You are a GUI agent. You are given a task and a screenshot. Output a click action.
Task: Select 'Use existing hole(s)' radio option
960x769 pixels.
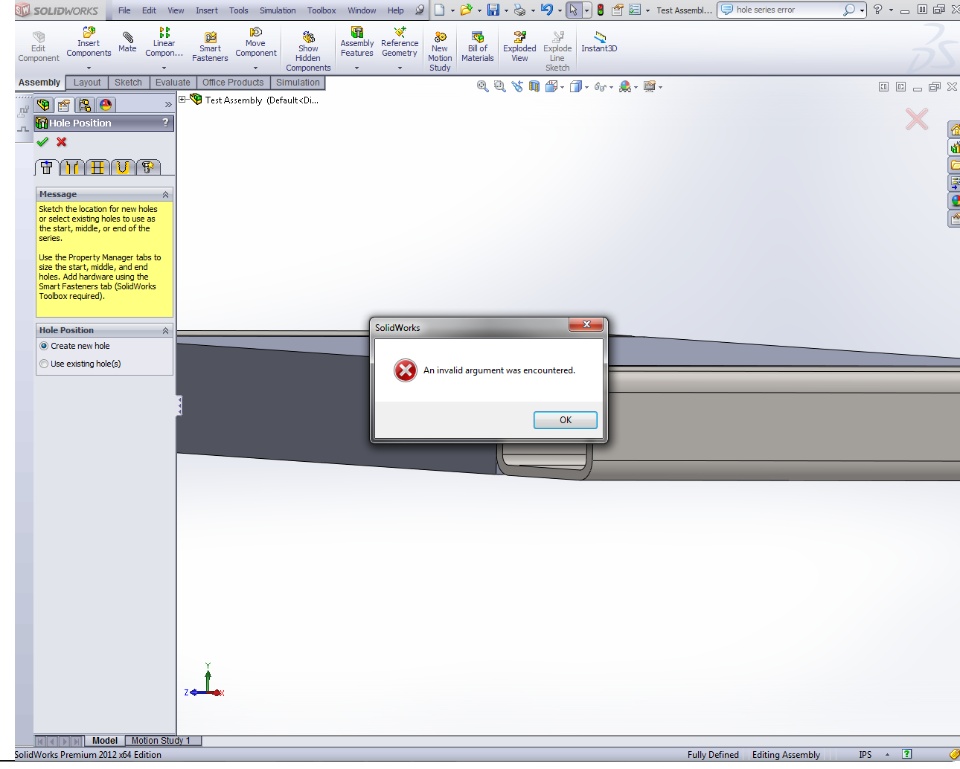tap(44, 364)
